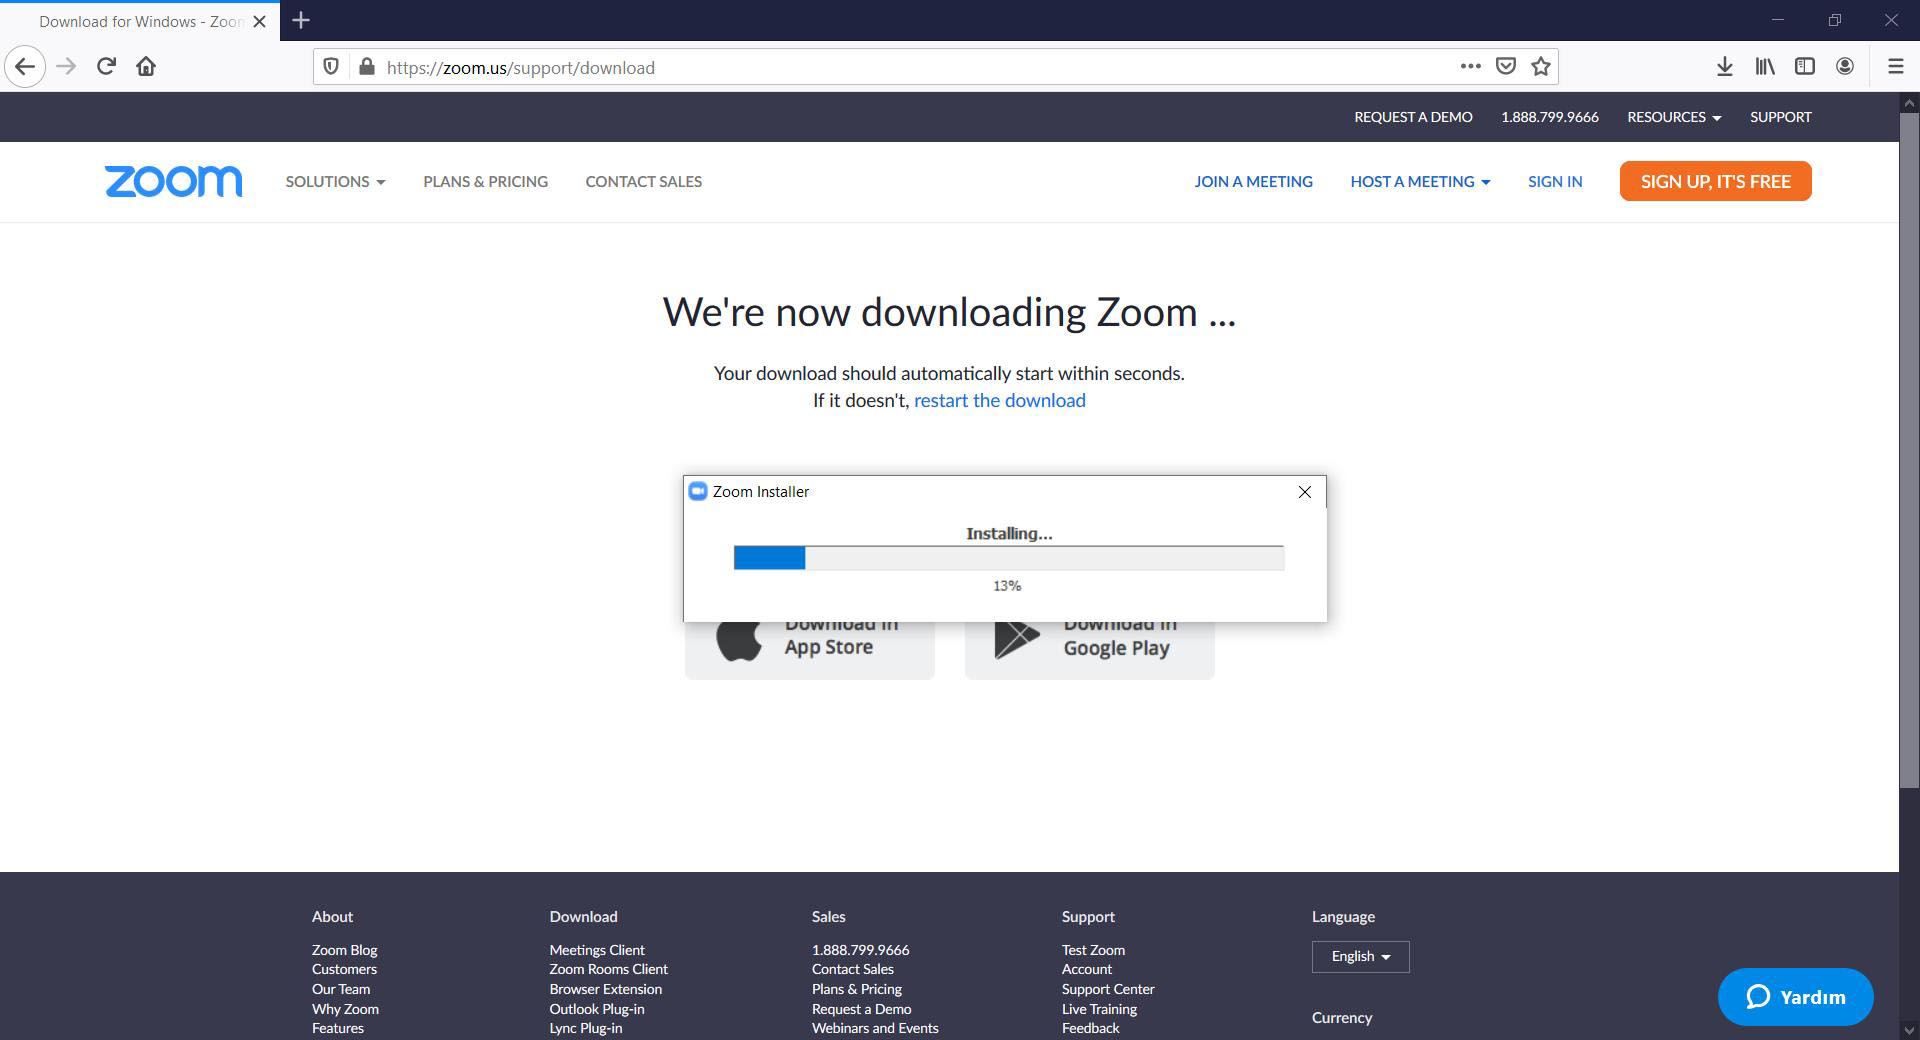1920x1040 pixels.
Task: Open Features footer link
Action: [337, 1028]
